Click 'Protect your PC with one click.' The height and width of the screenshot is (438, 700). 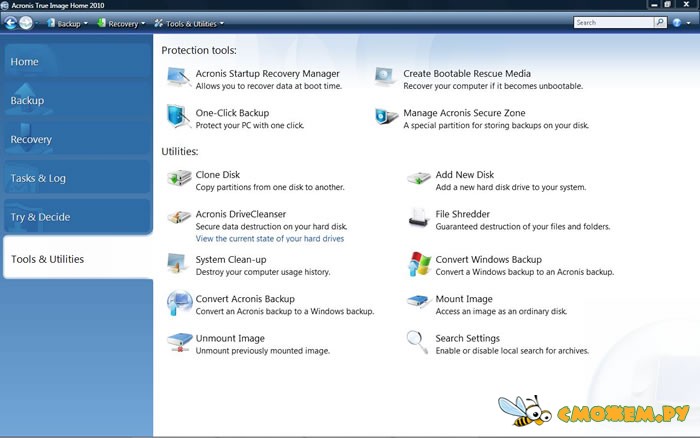pos(250,125)
